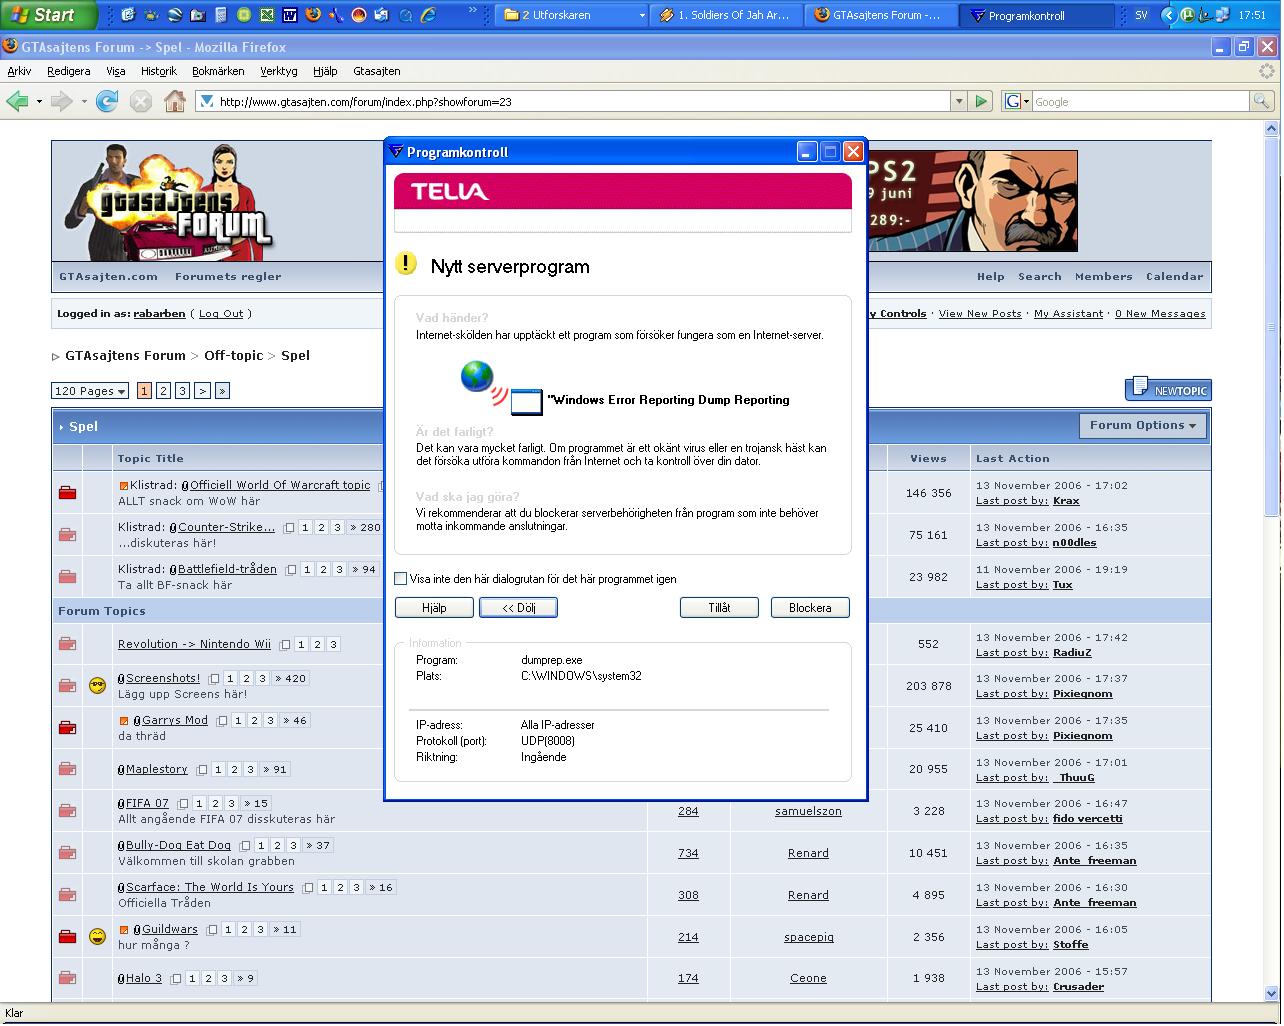Open the Bokmärken menu
Image resolution: width=1284 pixels, height=1026 pixels.
pyautogui.click(x=218, y=71)
